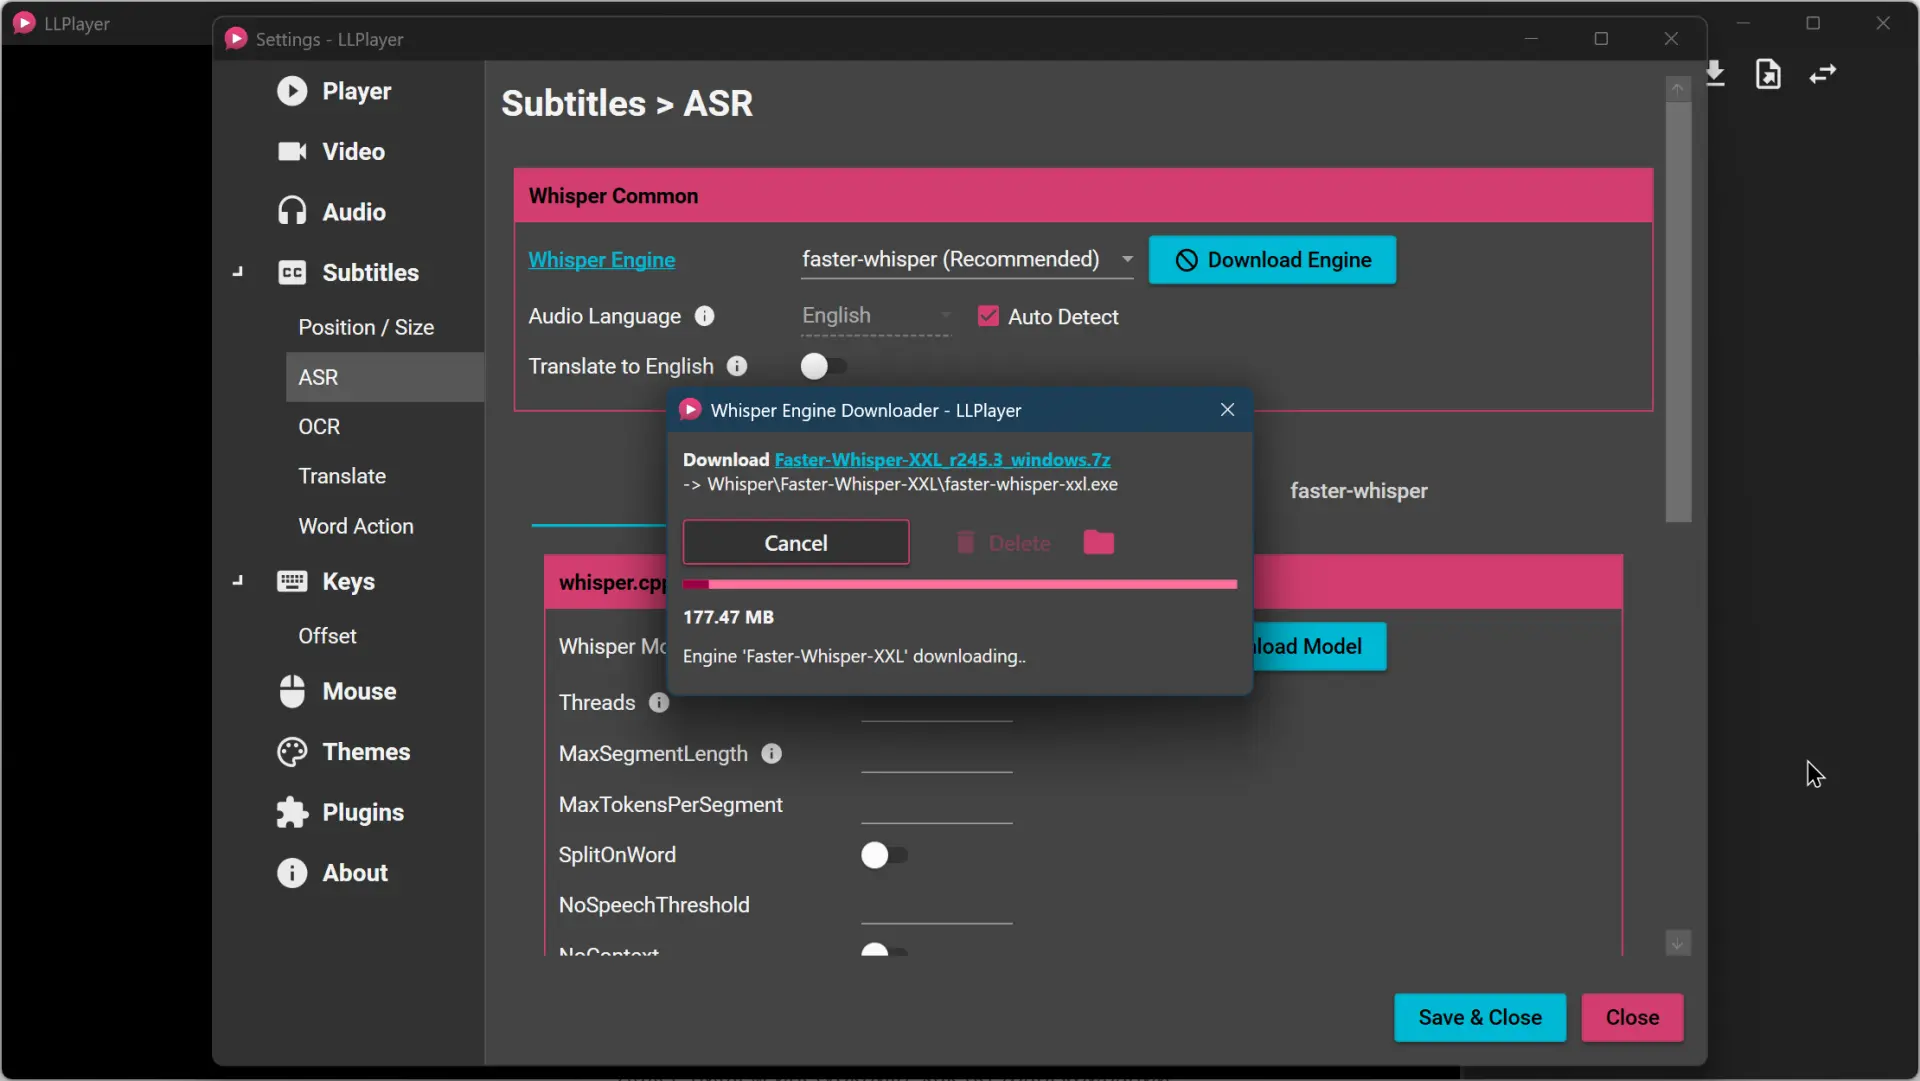
Task: Click the Themes palette icon
Action: pyautogui.click(x=292, y=752)
